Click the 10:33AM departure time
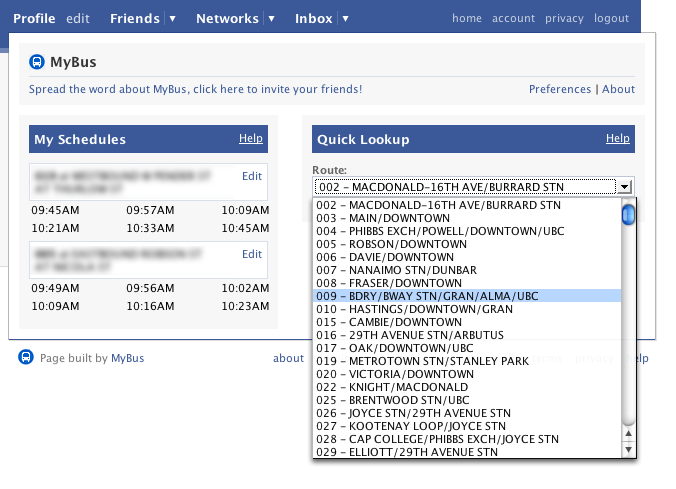The width and height of the screenshot is (676, 489). [x=150, y=228]
